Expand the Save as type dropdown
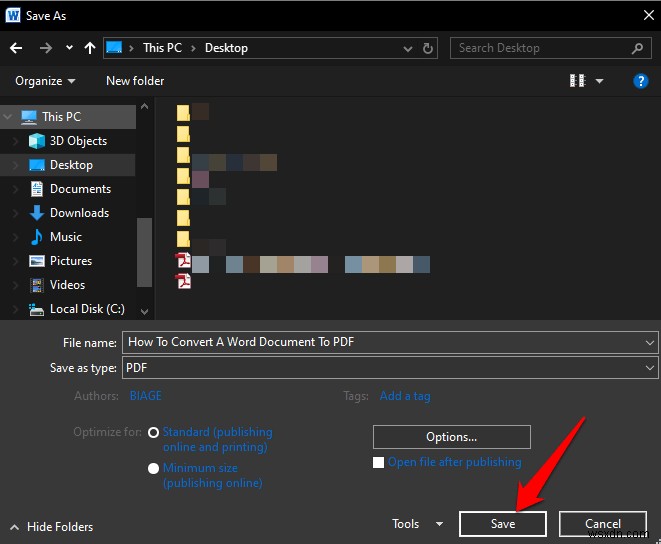661x544 pixels. pos(651,368)
